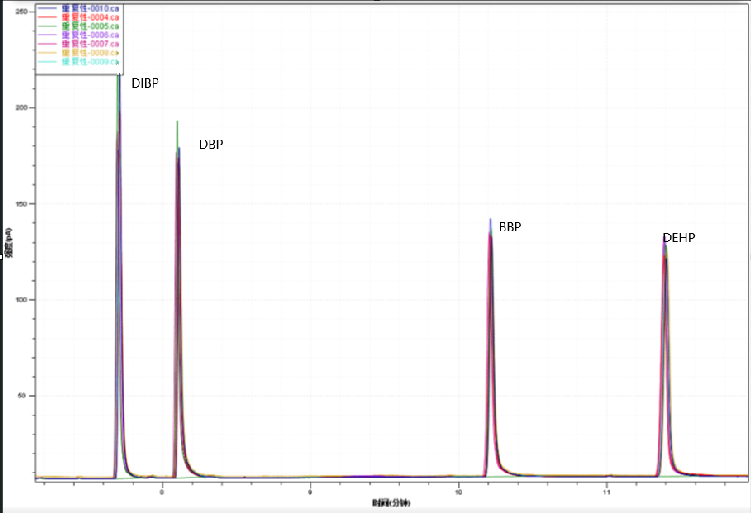This screenshot has width=751, height=513.
Task: Select the magenta 0007 legend entry text
Action: (90, 44)
